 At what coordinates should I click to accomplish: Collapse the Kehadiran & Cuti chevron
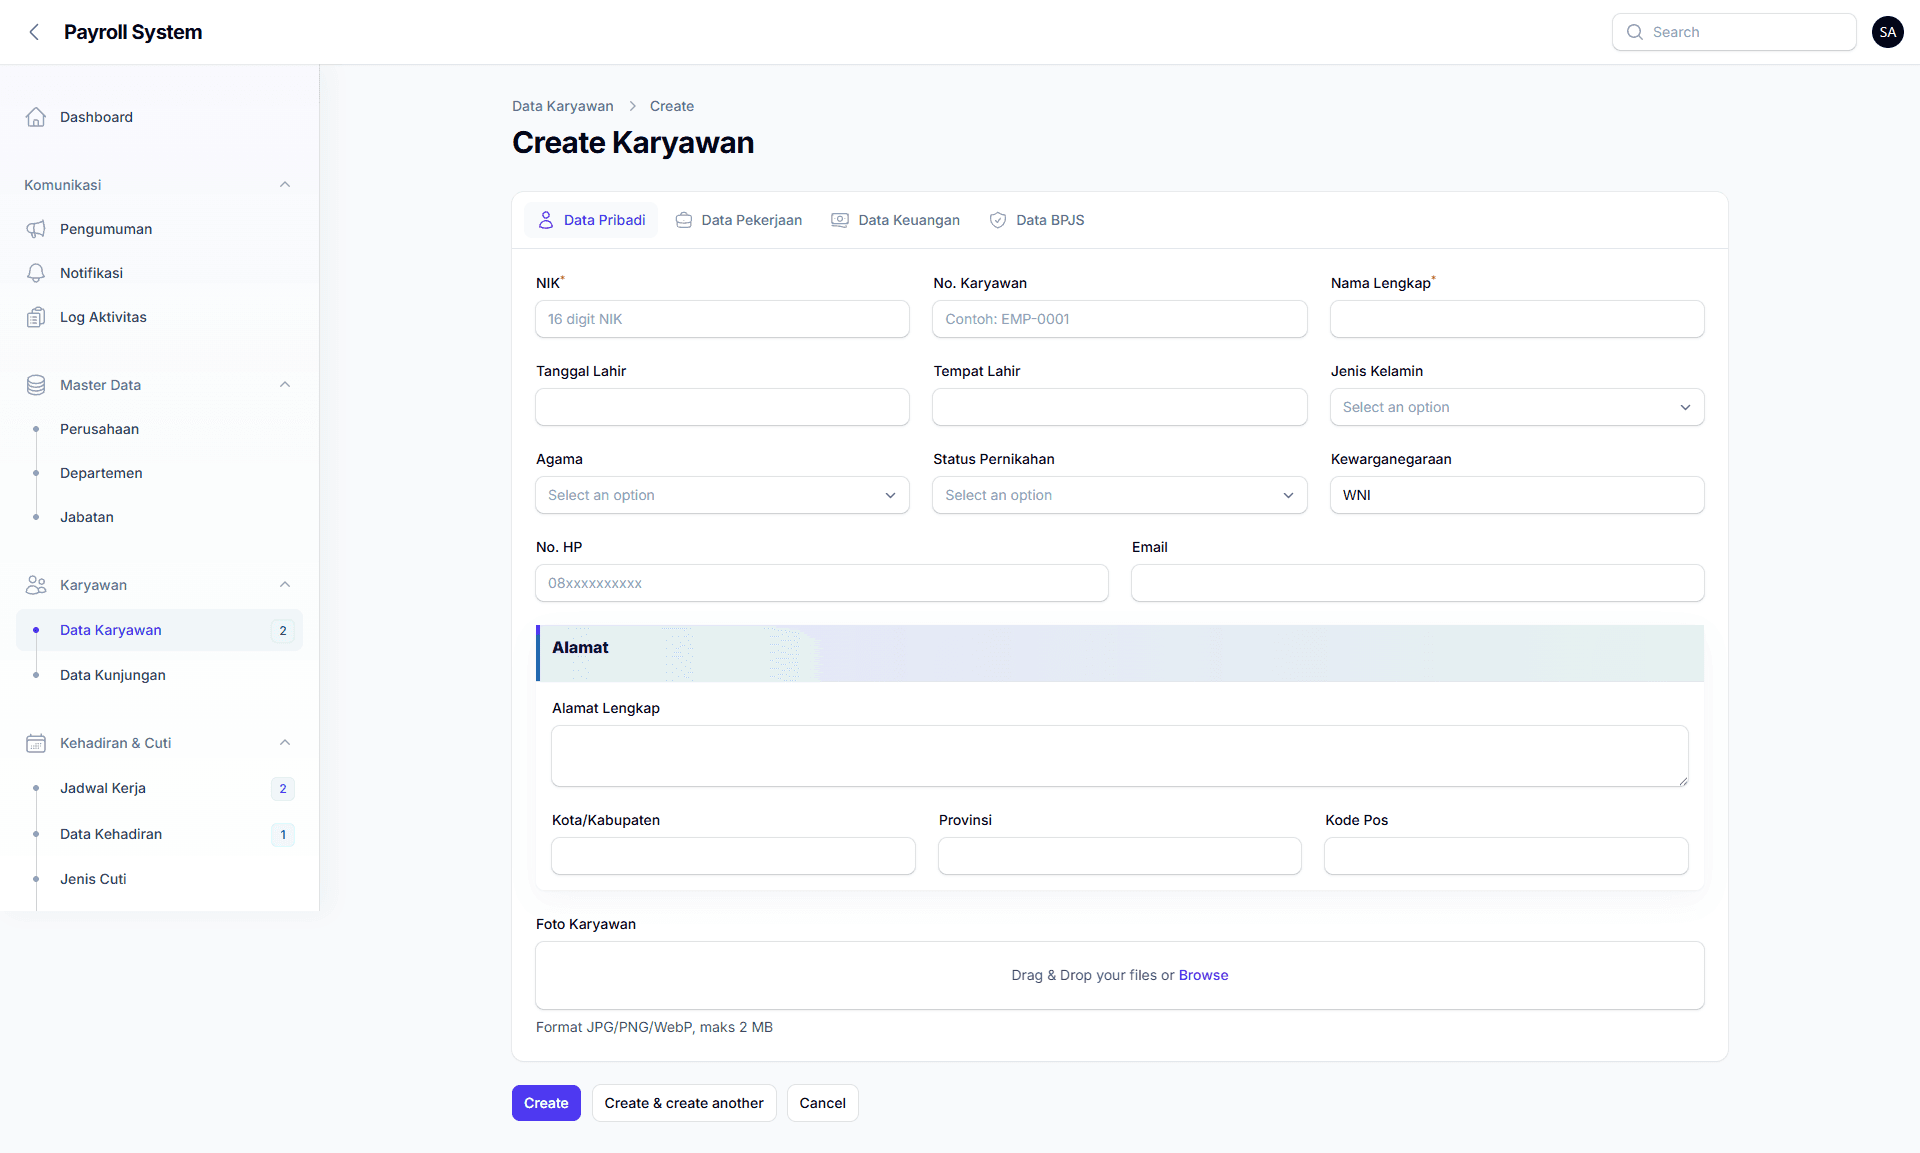(x=285, y=743)
